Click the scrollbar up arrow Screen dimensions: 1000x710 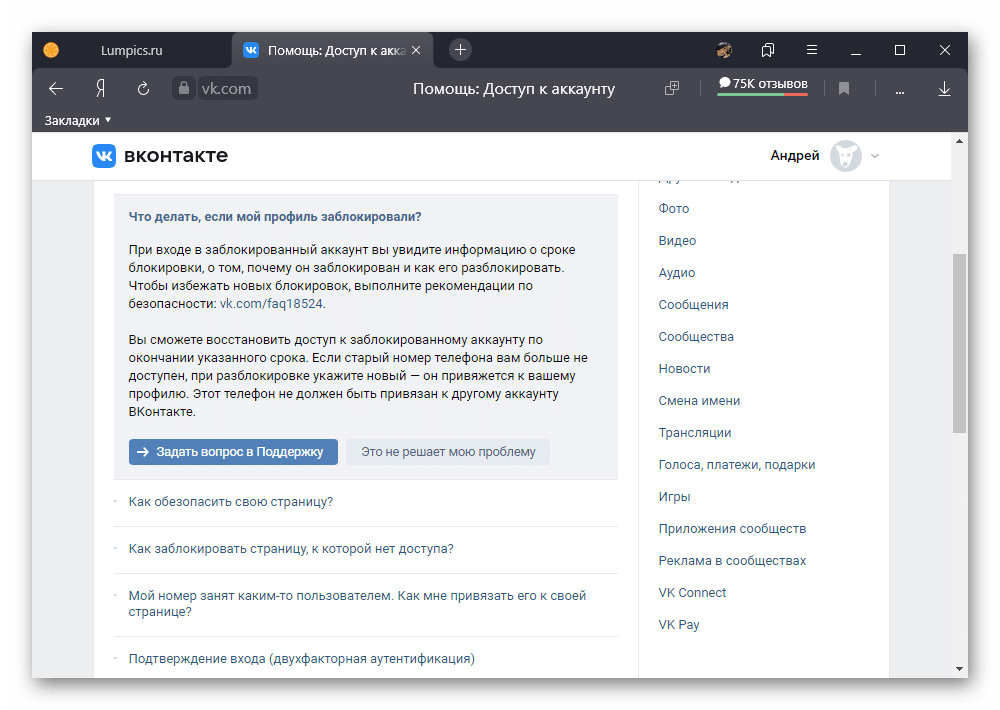(959, 141)
